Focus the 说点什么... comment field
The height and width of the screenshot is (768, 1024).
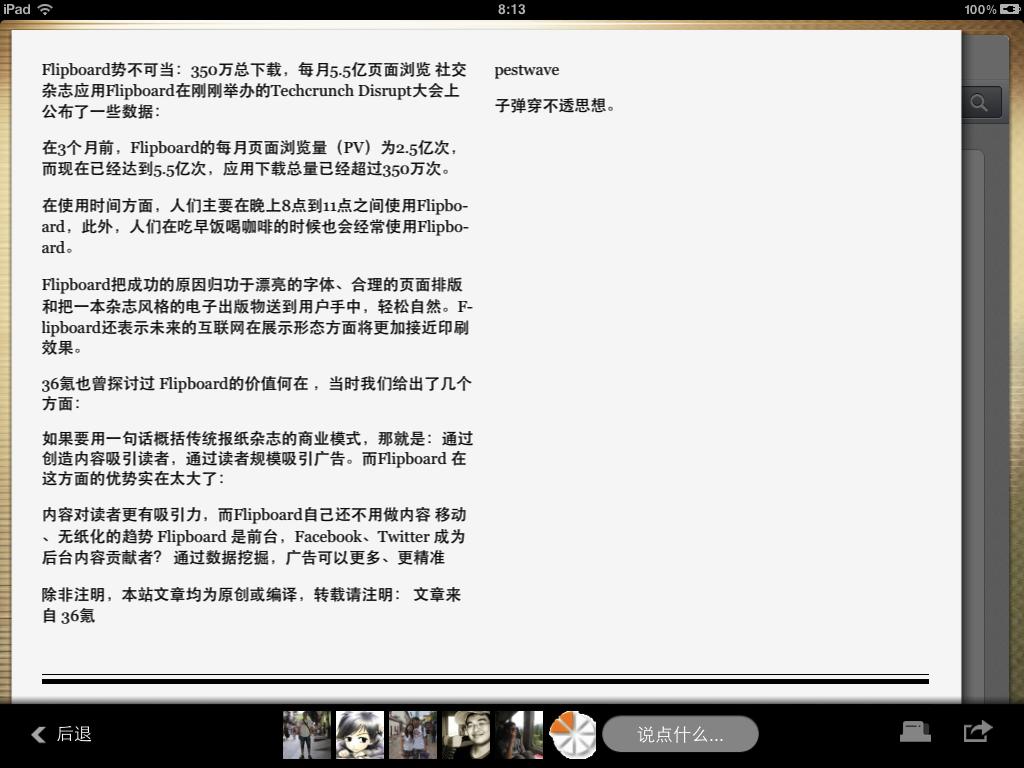point(680,734)
